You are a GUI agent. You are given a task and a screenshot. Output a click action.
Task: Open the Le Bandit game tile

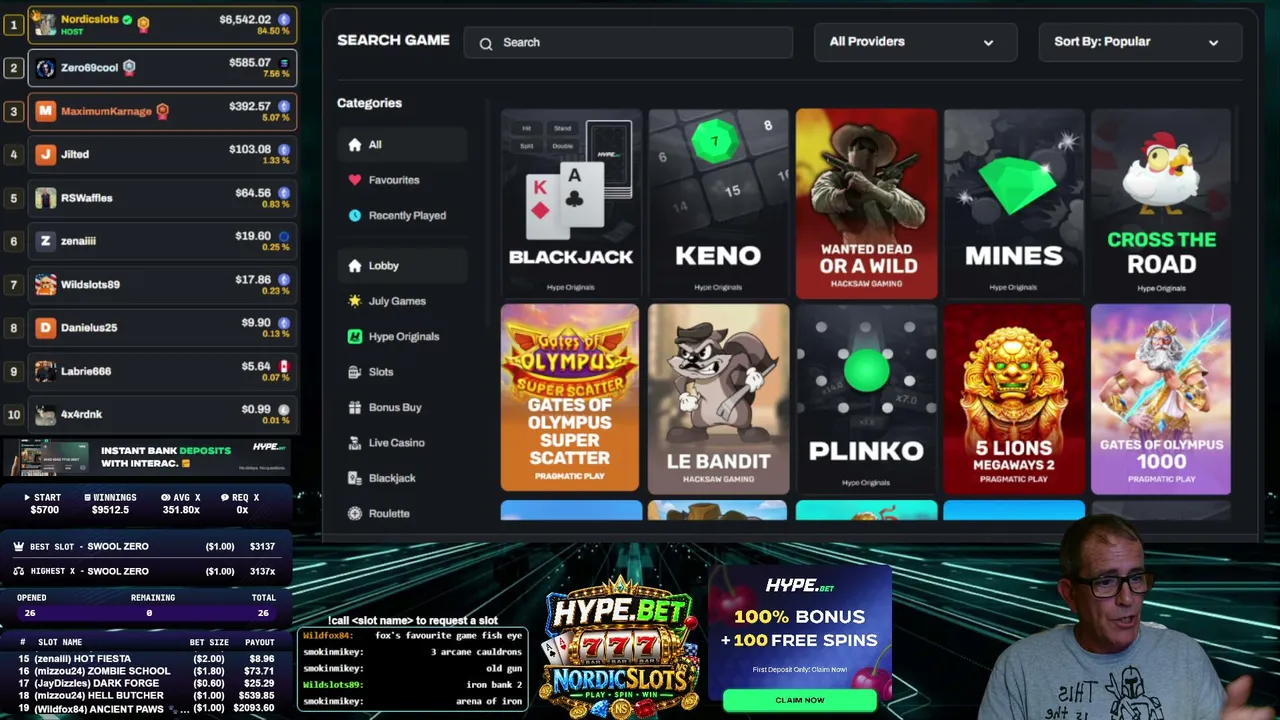[718, 399]
